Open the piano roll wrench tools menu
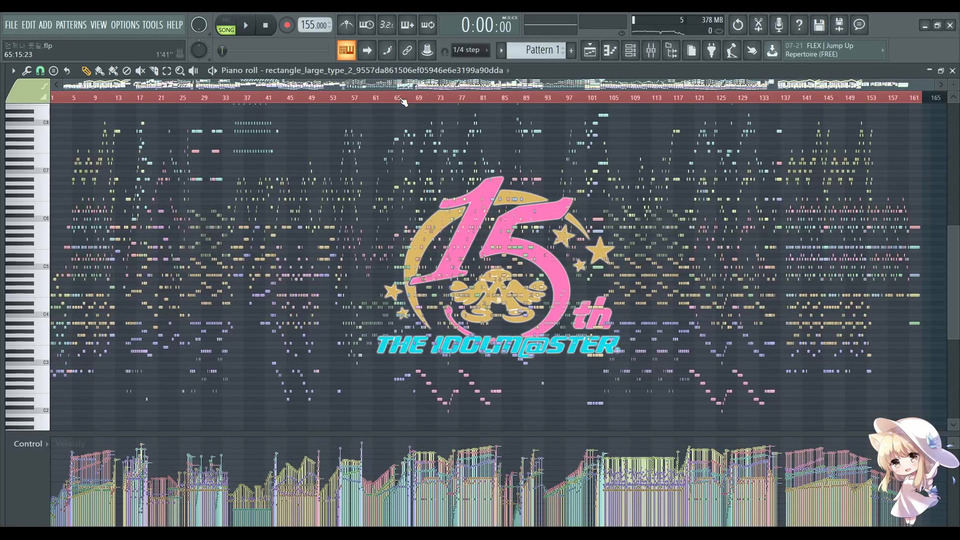 click(x=27, y=71)
